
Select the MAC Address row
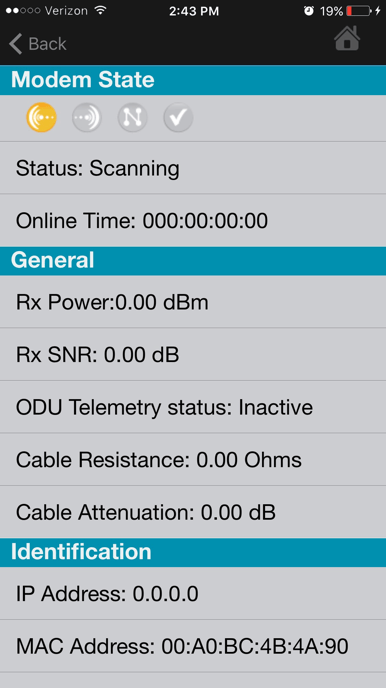click(x=193, y=646)
